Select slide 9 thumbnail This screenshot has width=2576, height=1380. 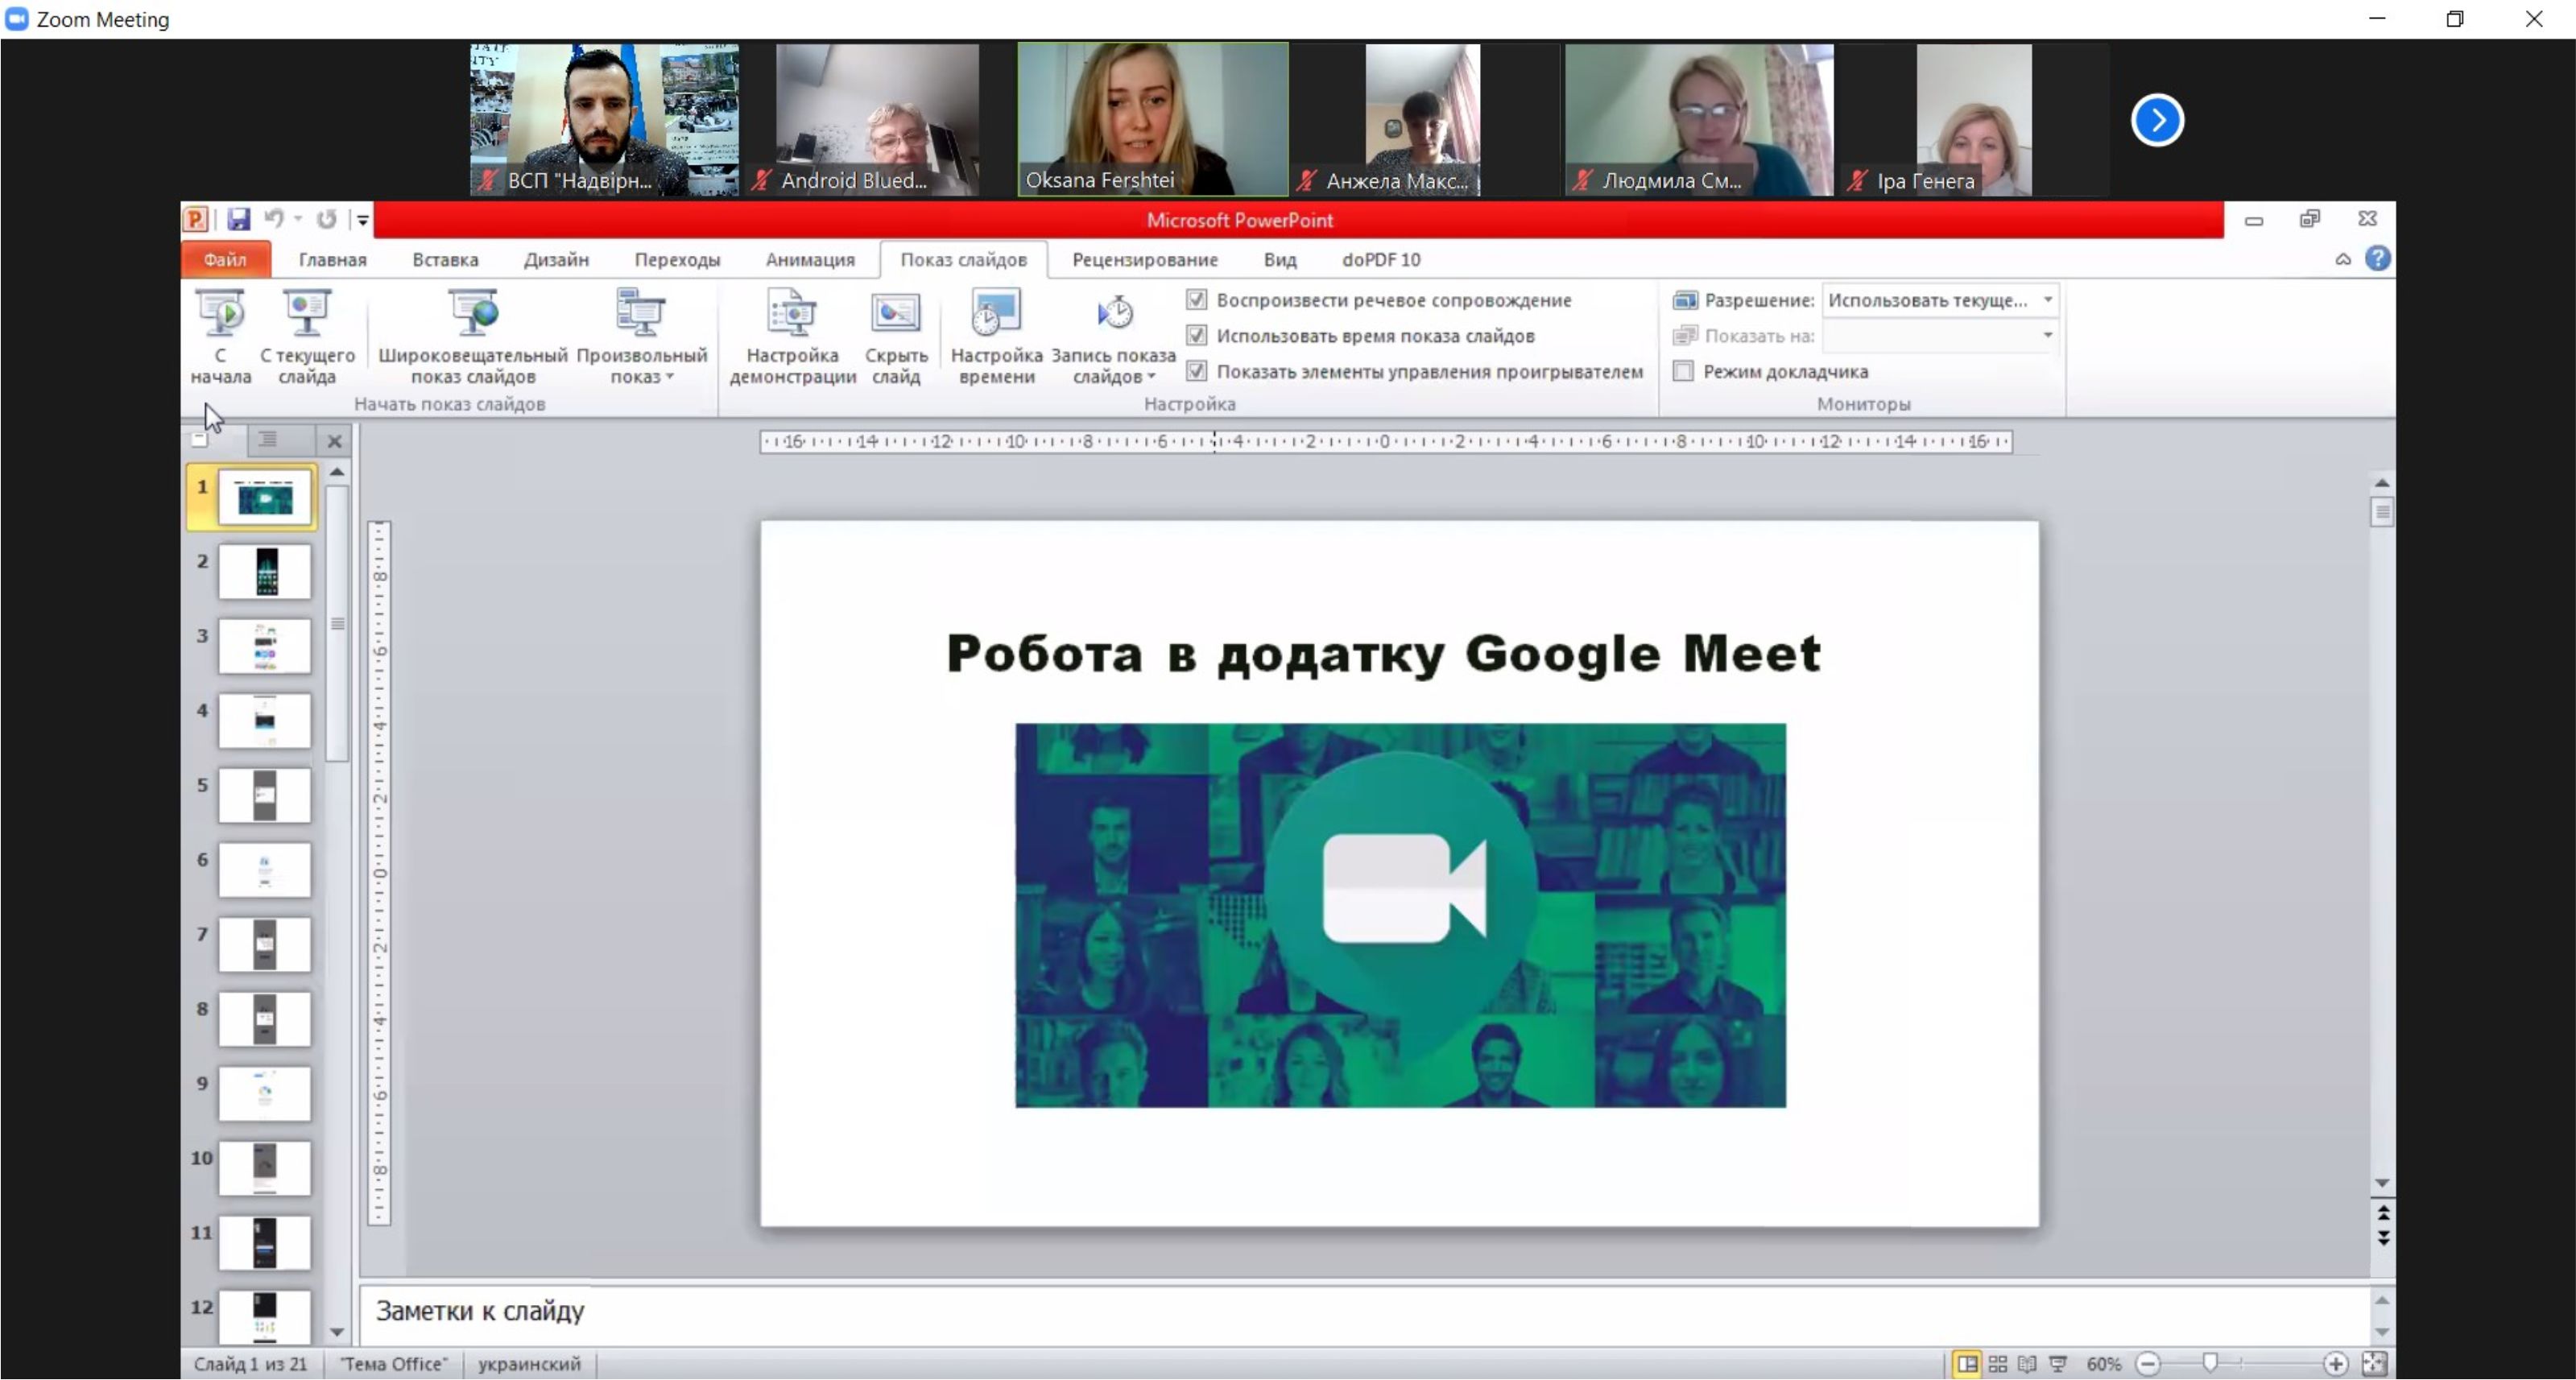(x=264, y=1094)
